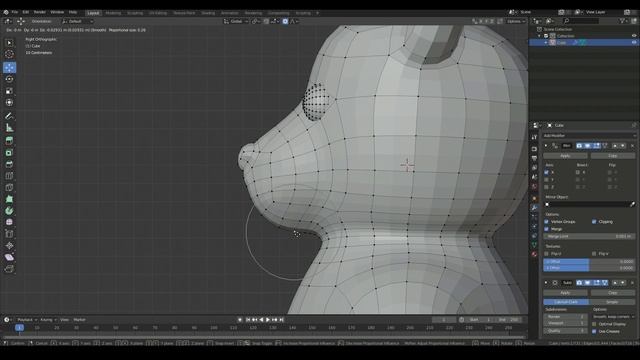Open the Window menu
This screenshot has height=360, width=640.
point(57,12)
